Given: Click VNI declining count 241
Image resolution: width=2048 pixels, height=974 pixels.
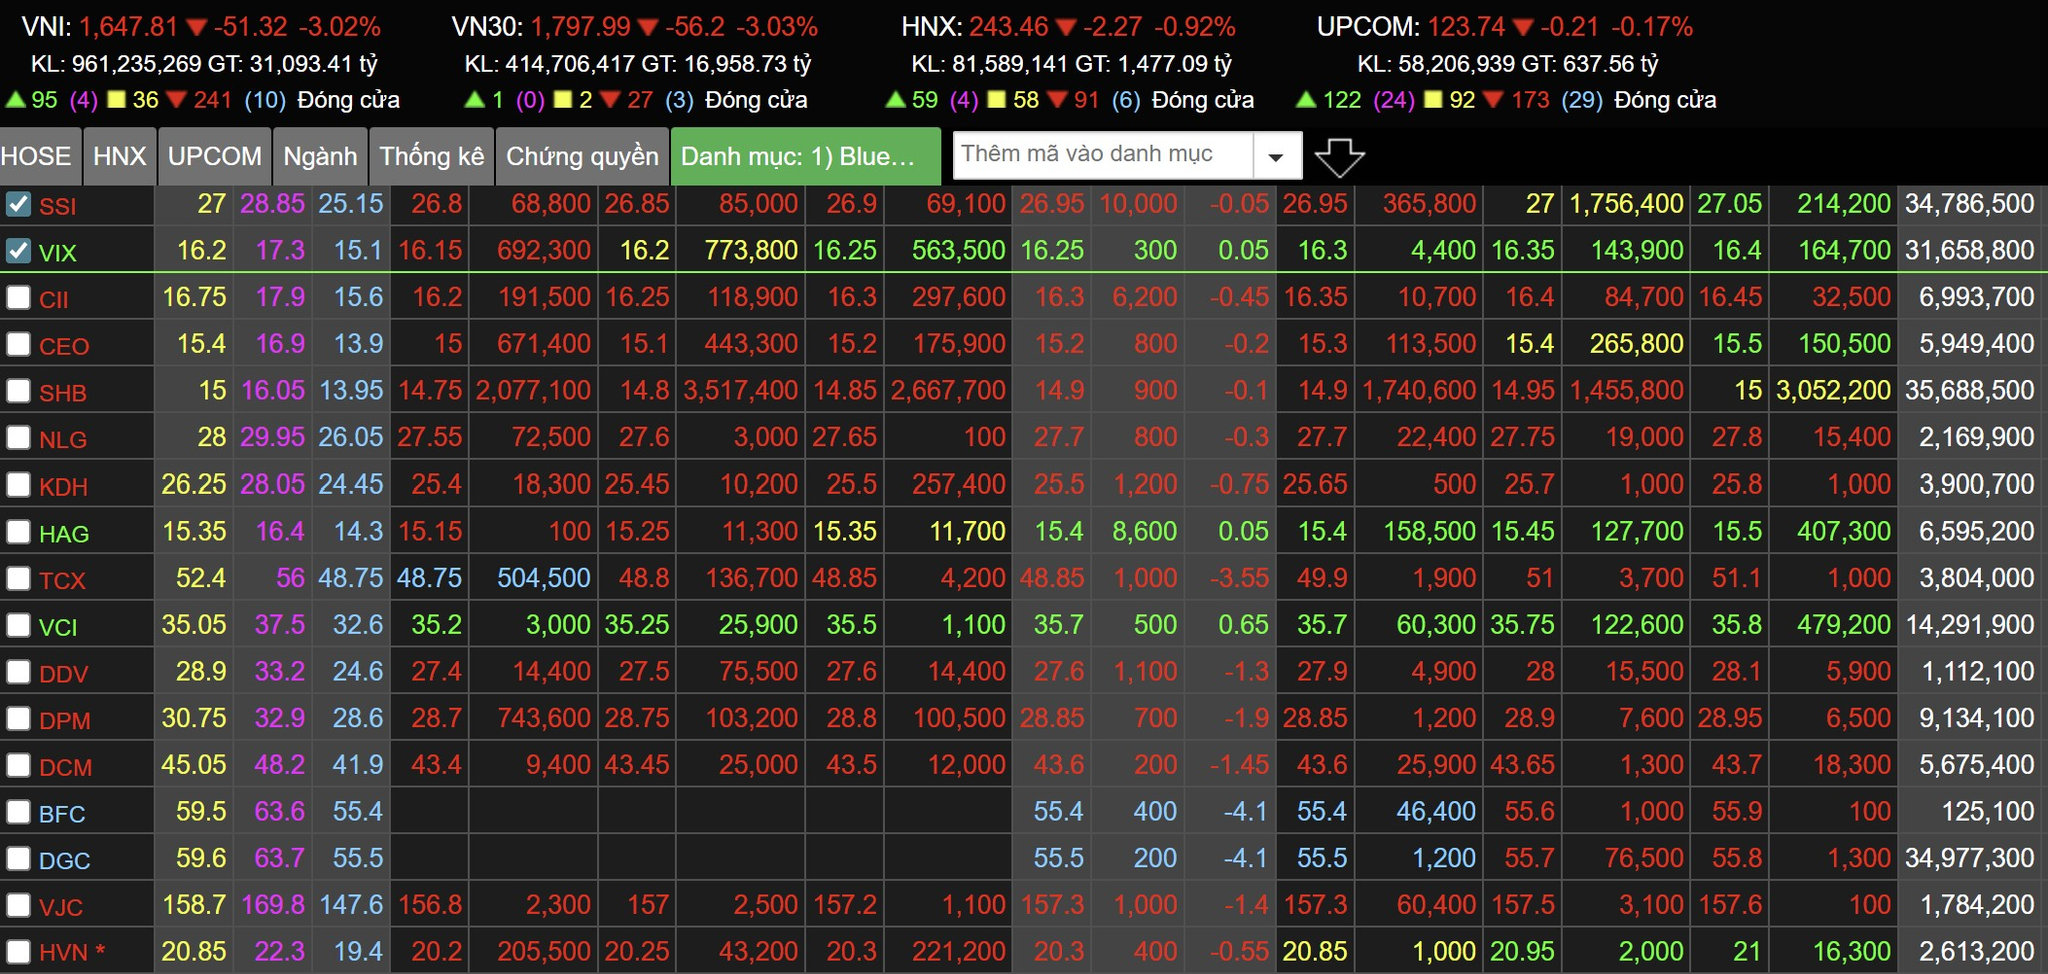Looking at the screenshot, I should click(212, 100).
